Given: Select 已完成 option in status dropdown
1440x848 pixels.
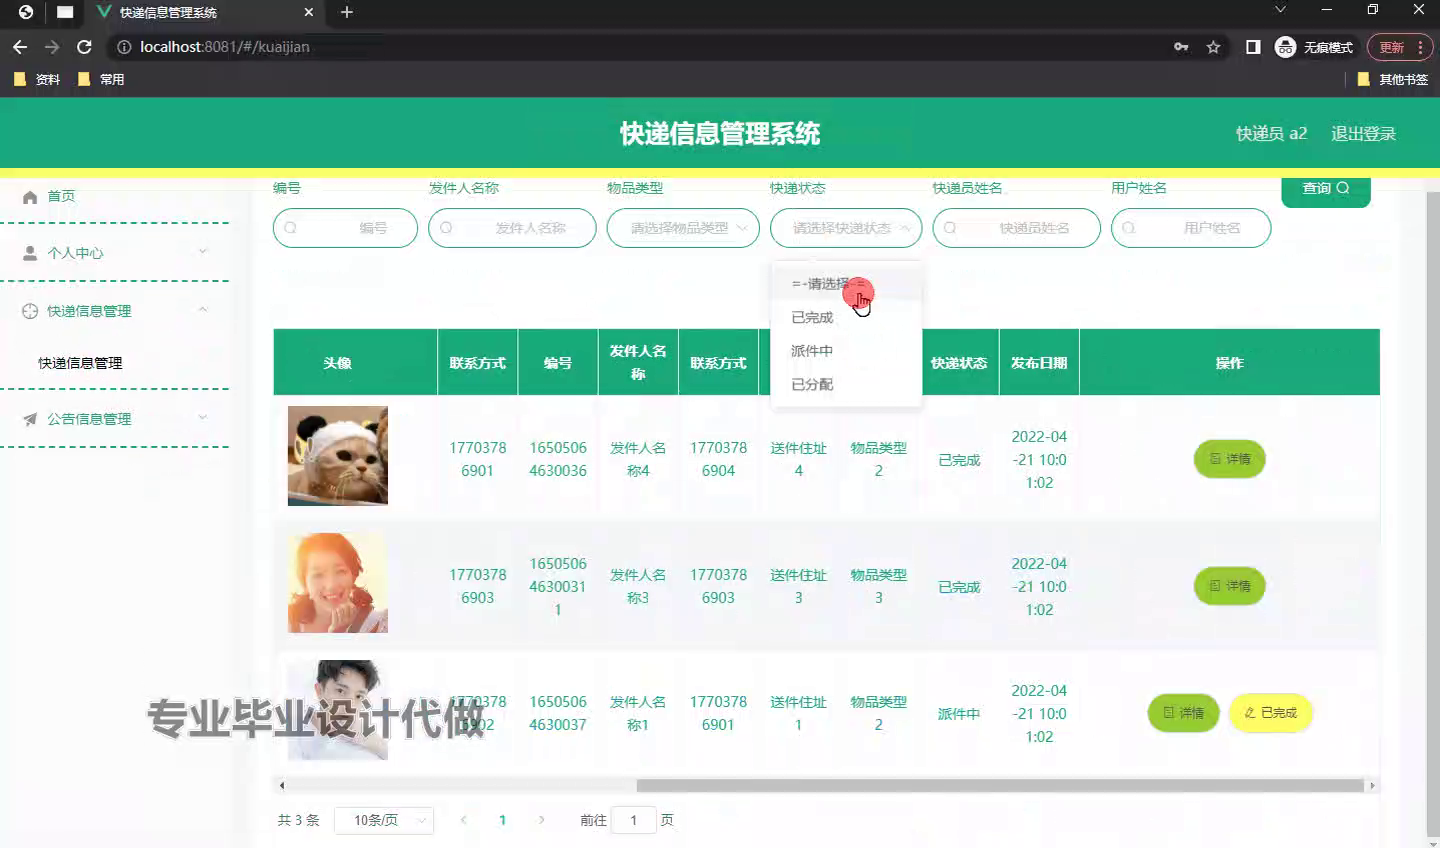Looking at the screenshot, I should pos(846,317).
